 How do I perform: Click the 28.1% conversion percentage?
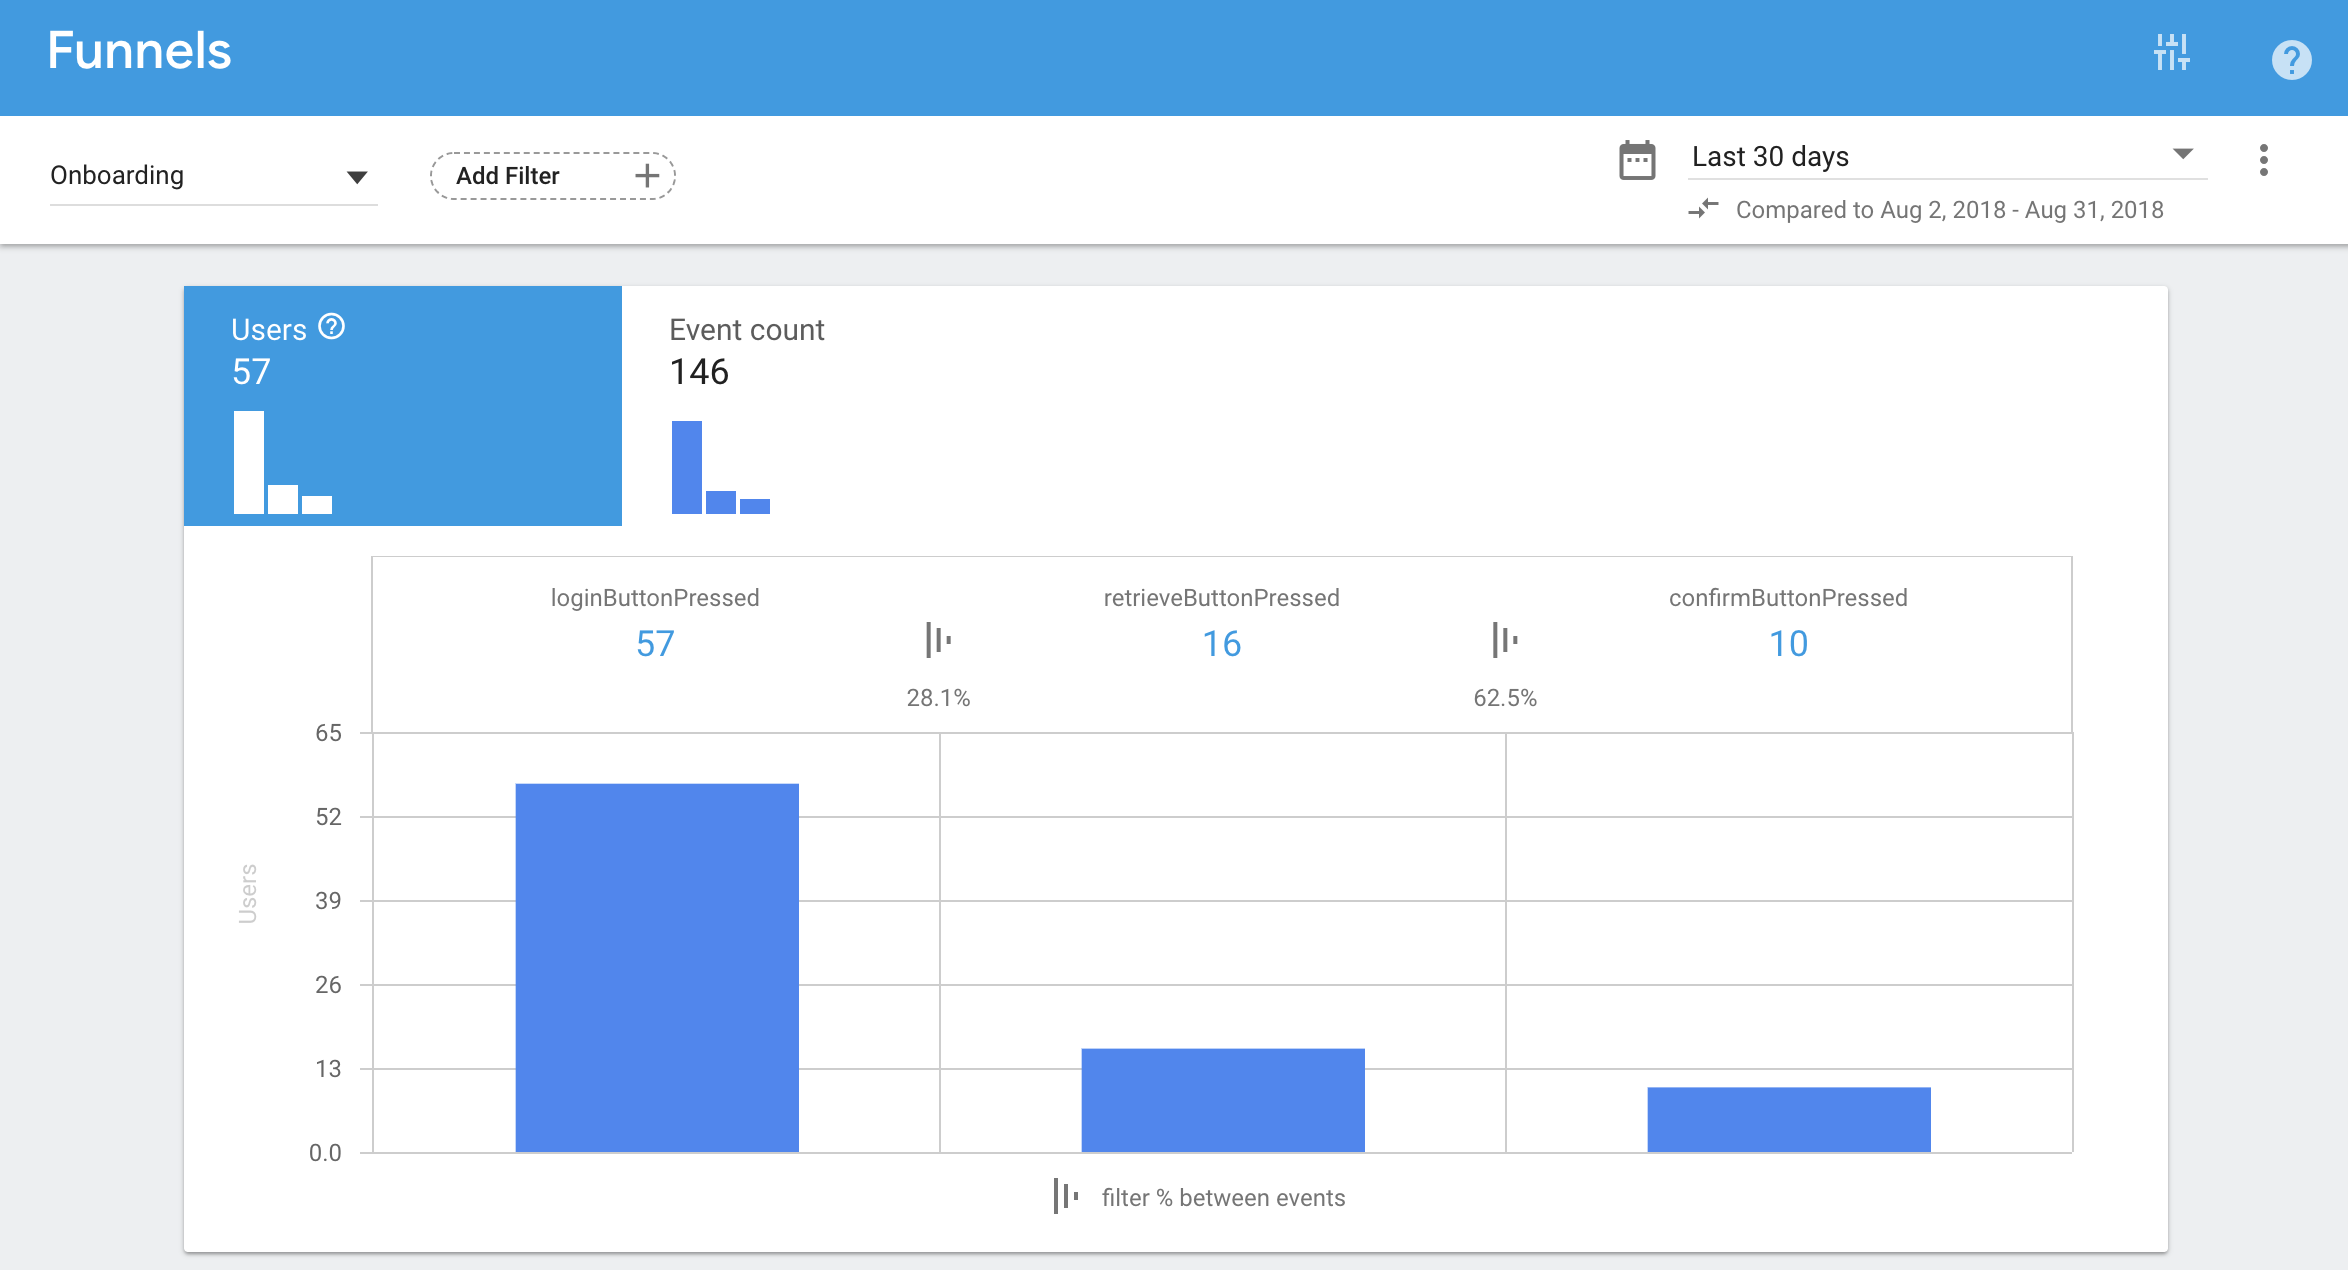(x=938, y=698)
